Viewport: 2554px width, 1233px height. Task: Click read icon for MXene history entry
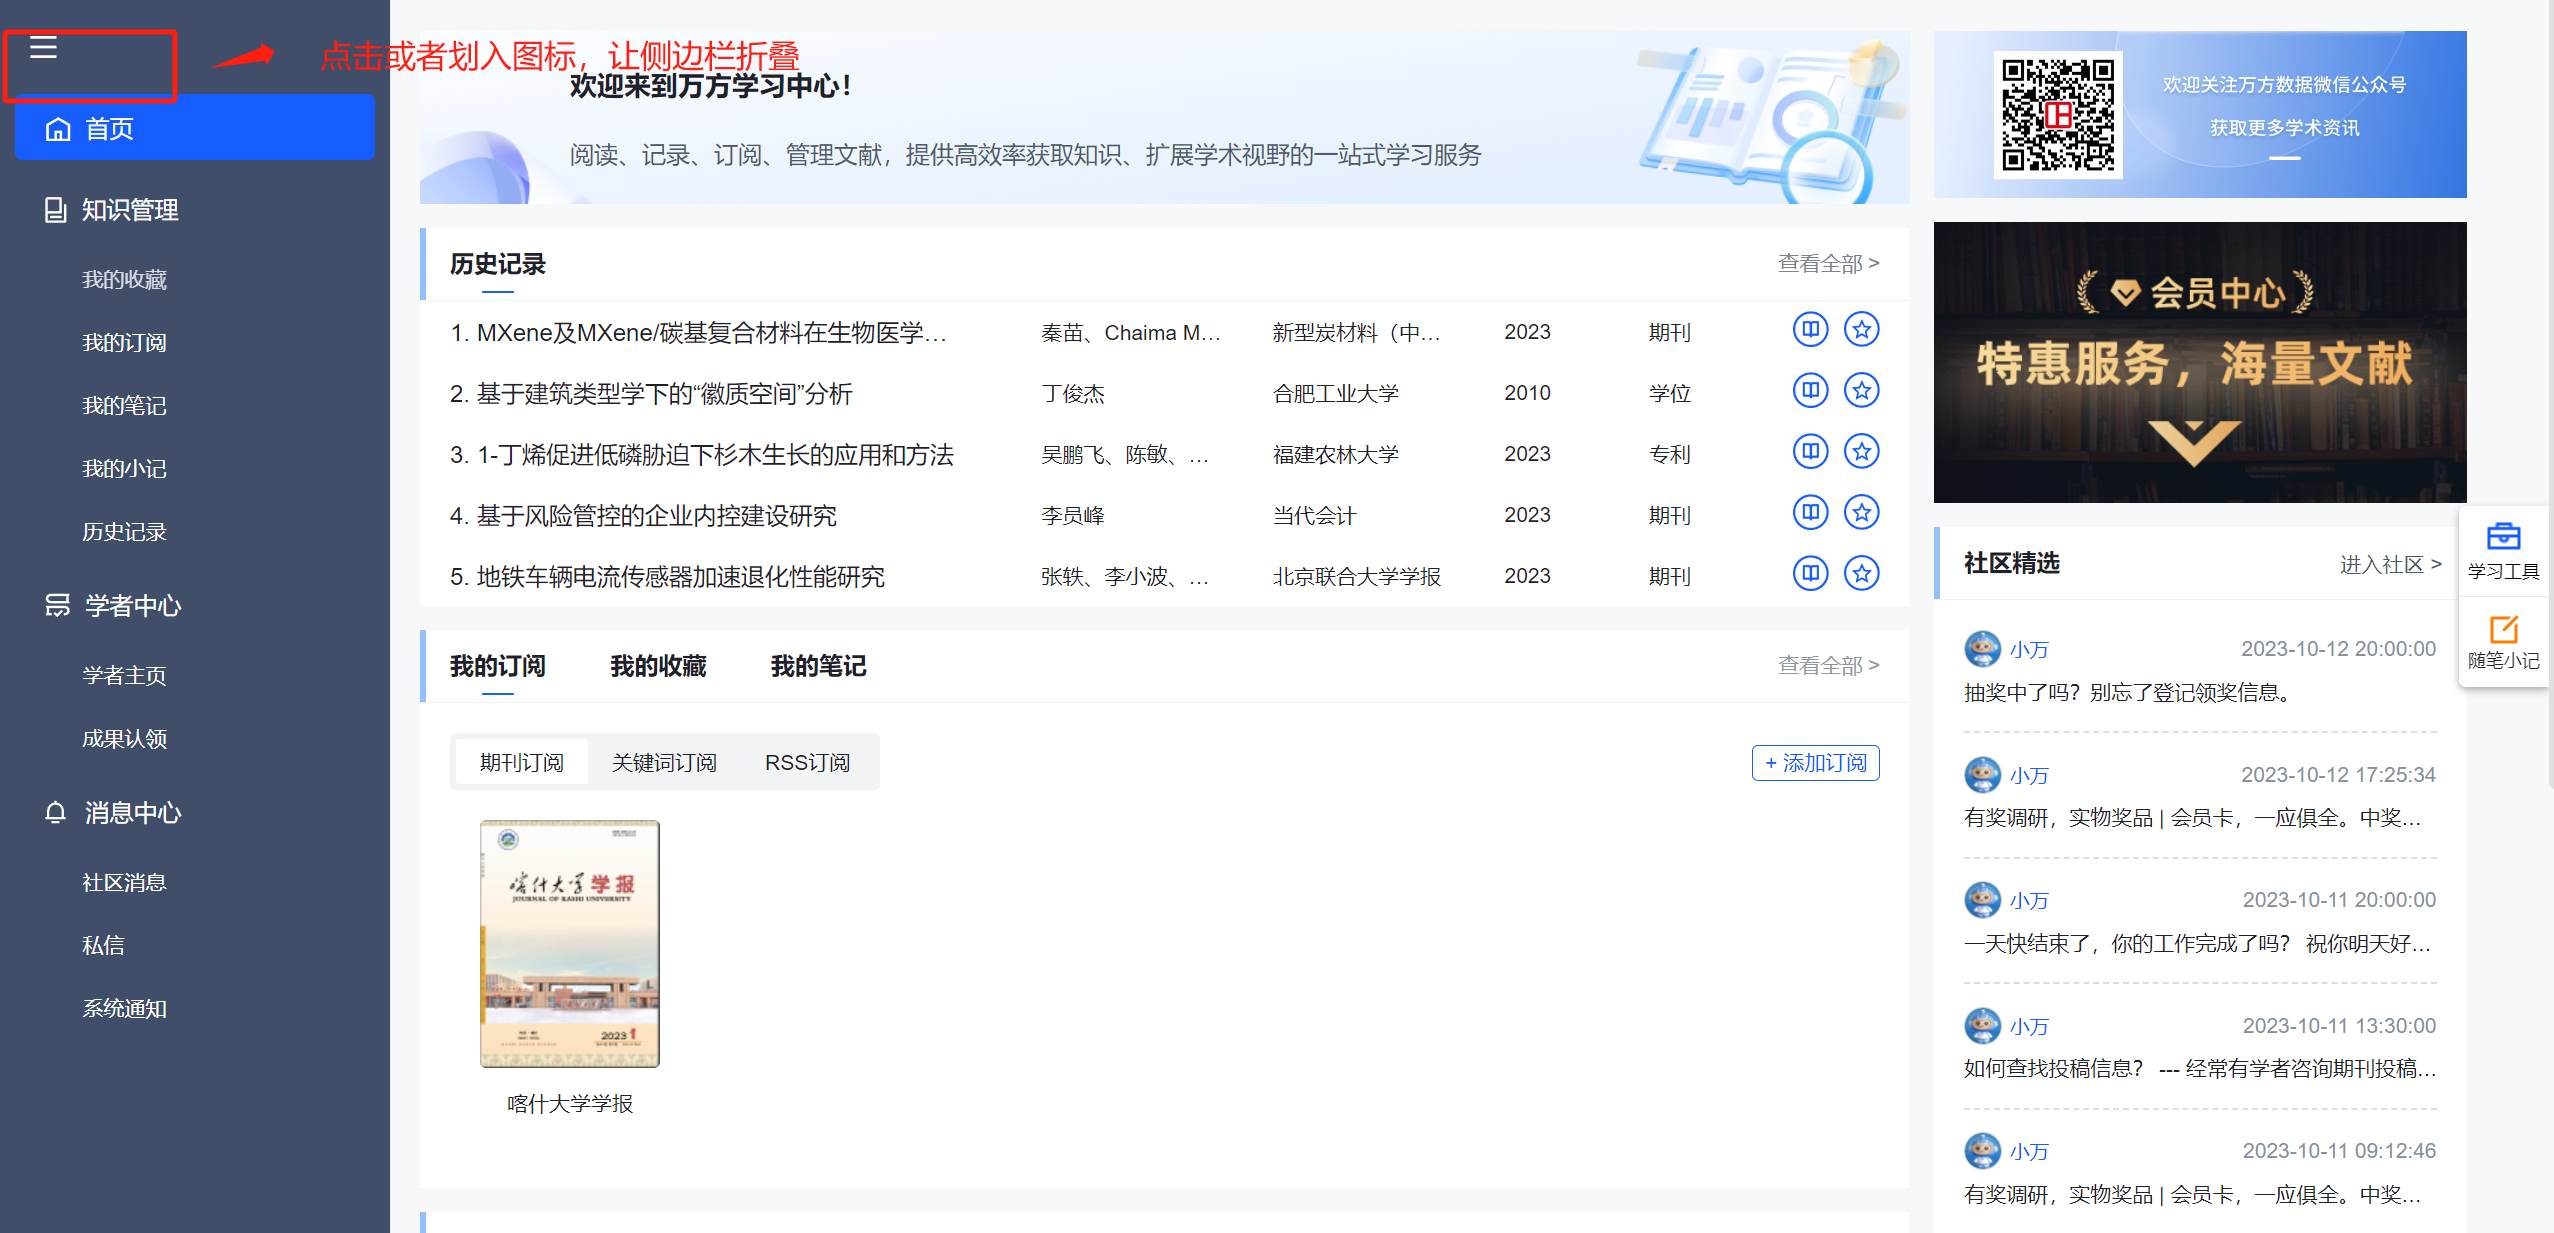1810,330
